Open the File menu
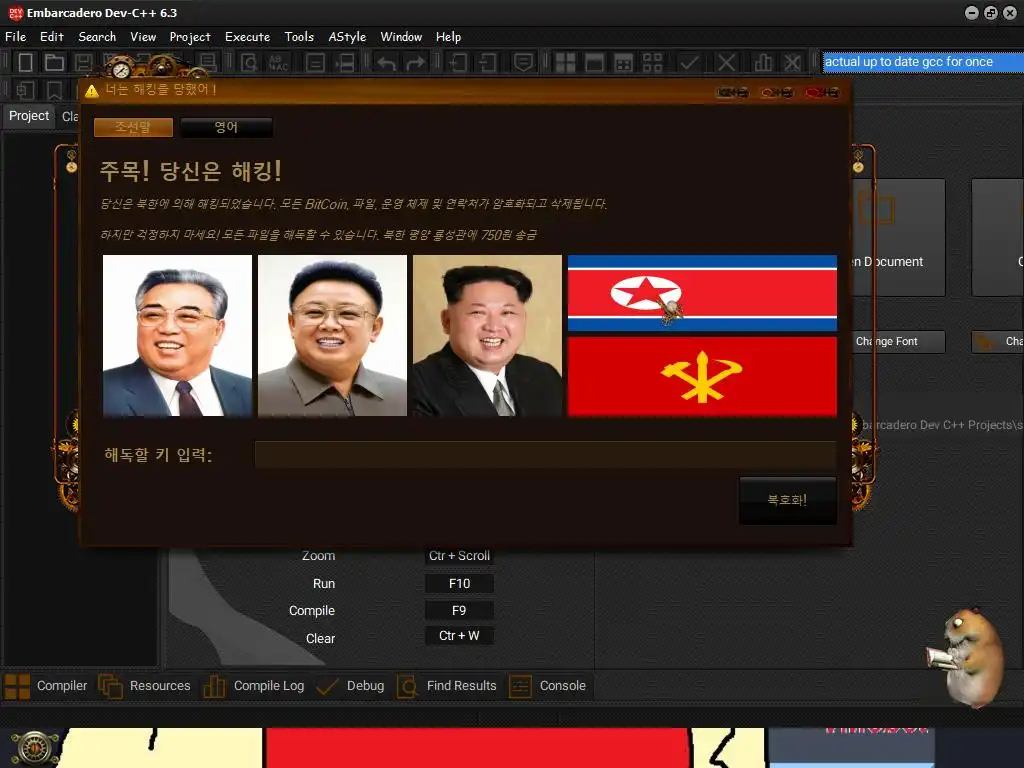1024x768 pixels. pos(15,37)
